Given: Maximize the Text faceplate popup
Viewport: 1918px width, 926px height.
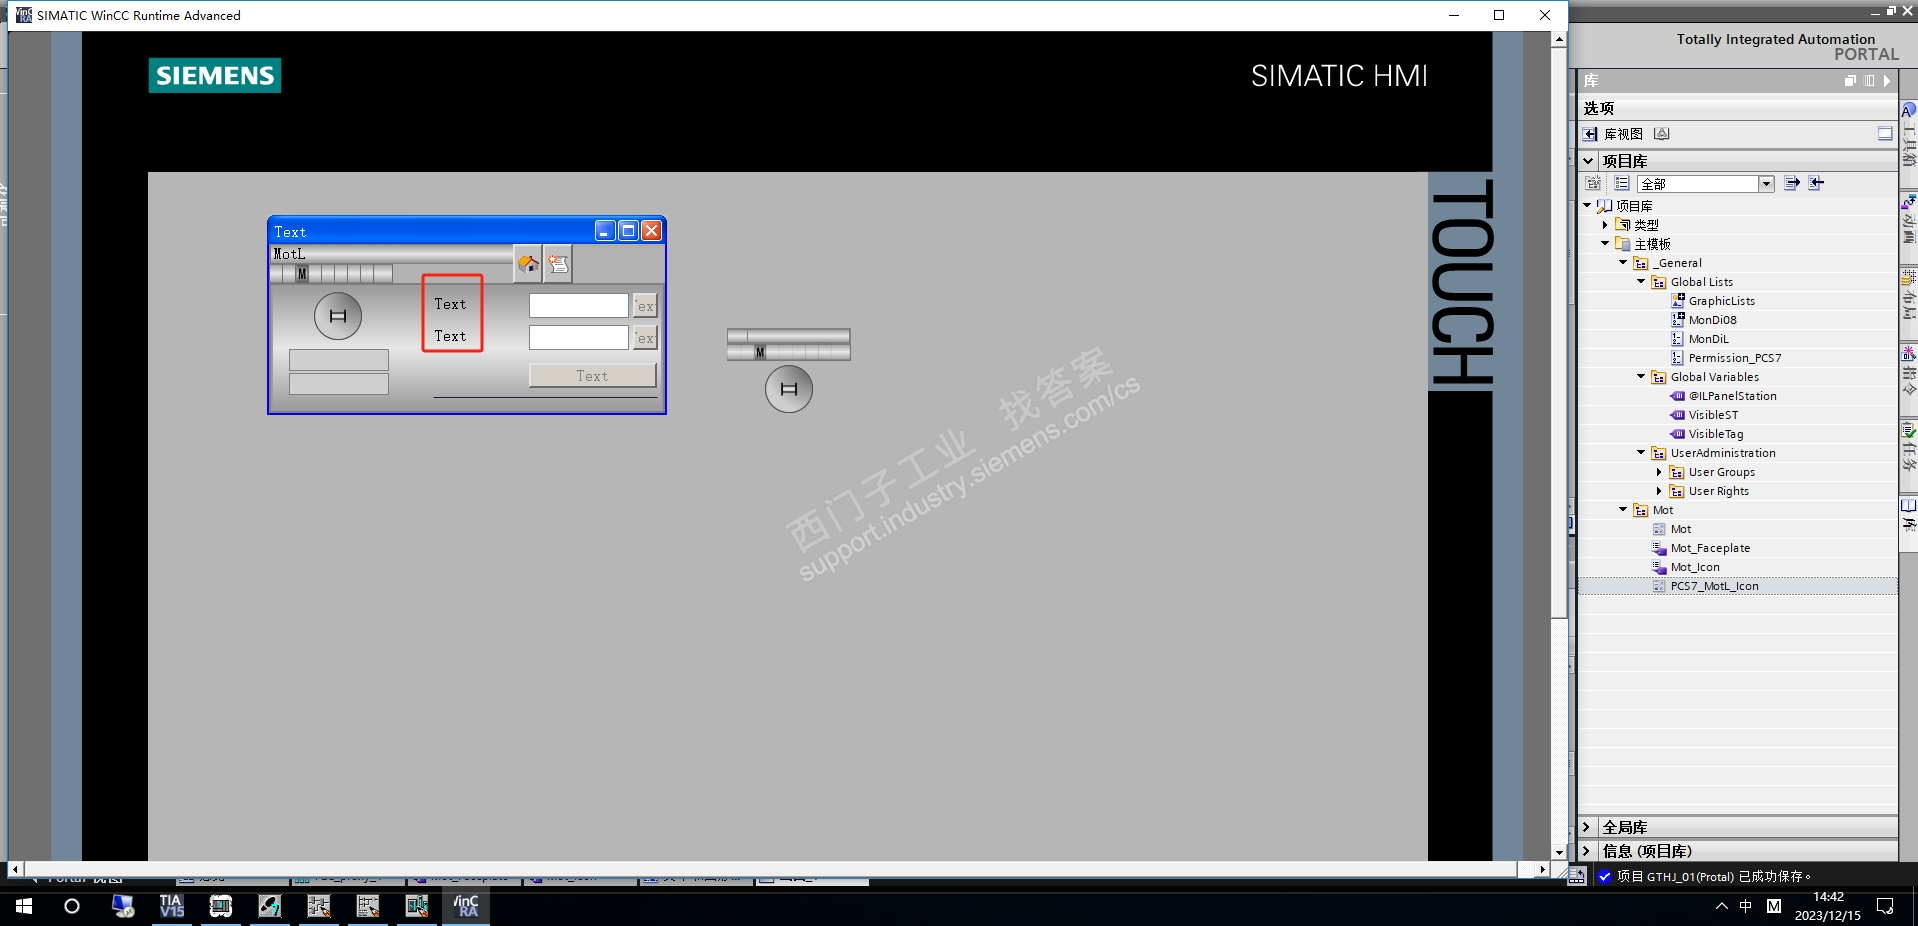Looking at the screenshot, I should tap(628, 231).
